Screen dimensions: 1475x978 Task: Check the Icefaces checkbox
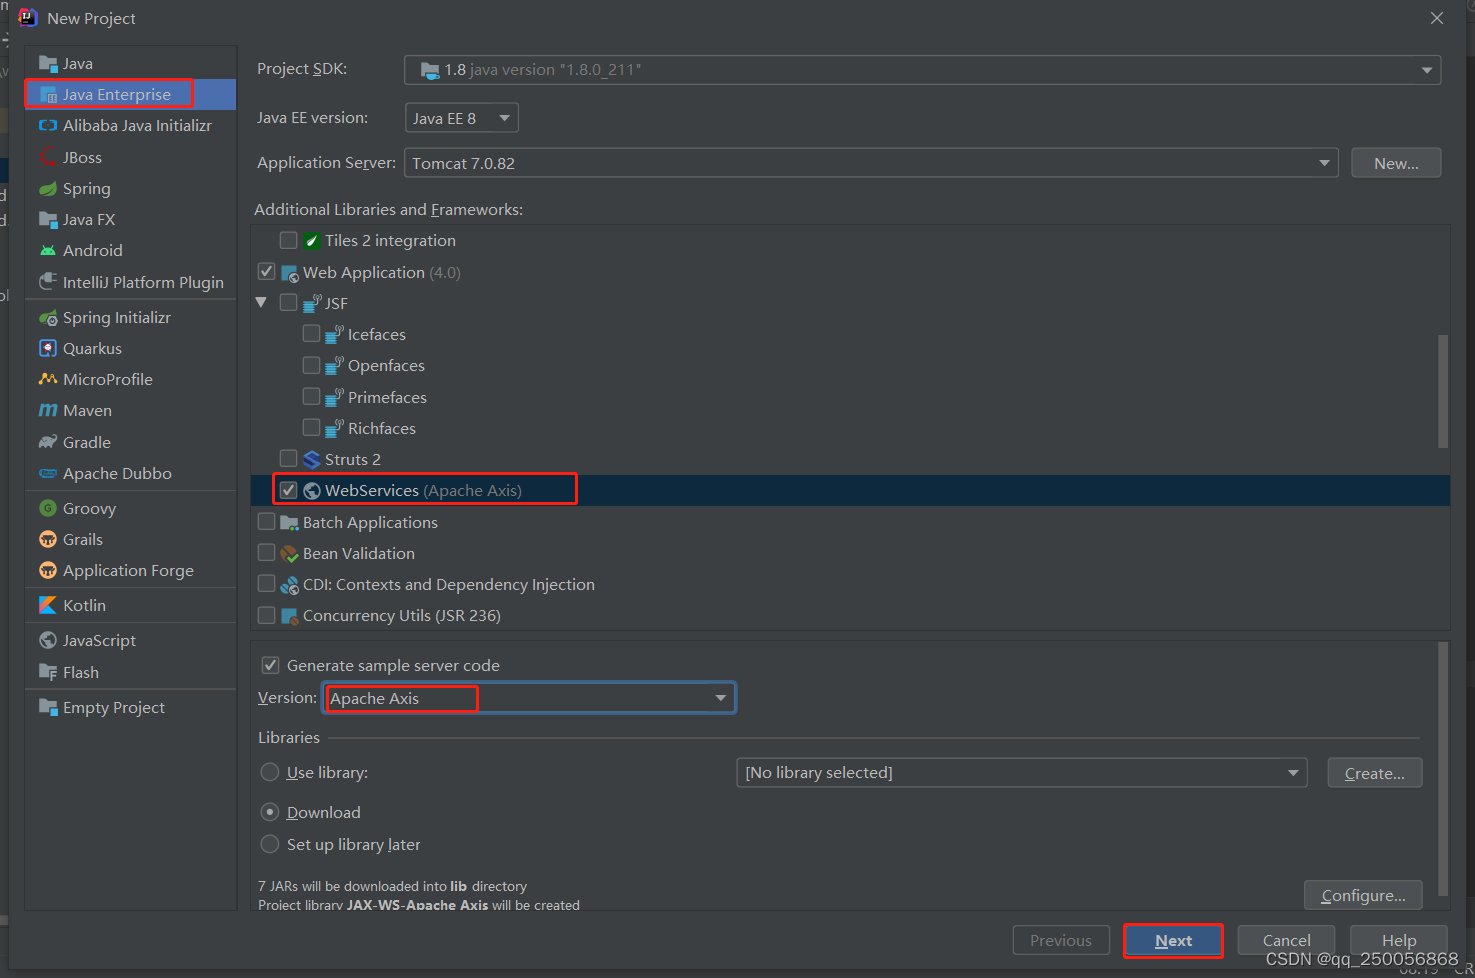pyautogui.click(x=311, y=333)
